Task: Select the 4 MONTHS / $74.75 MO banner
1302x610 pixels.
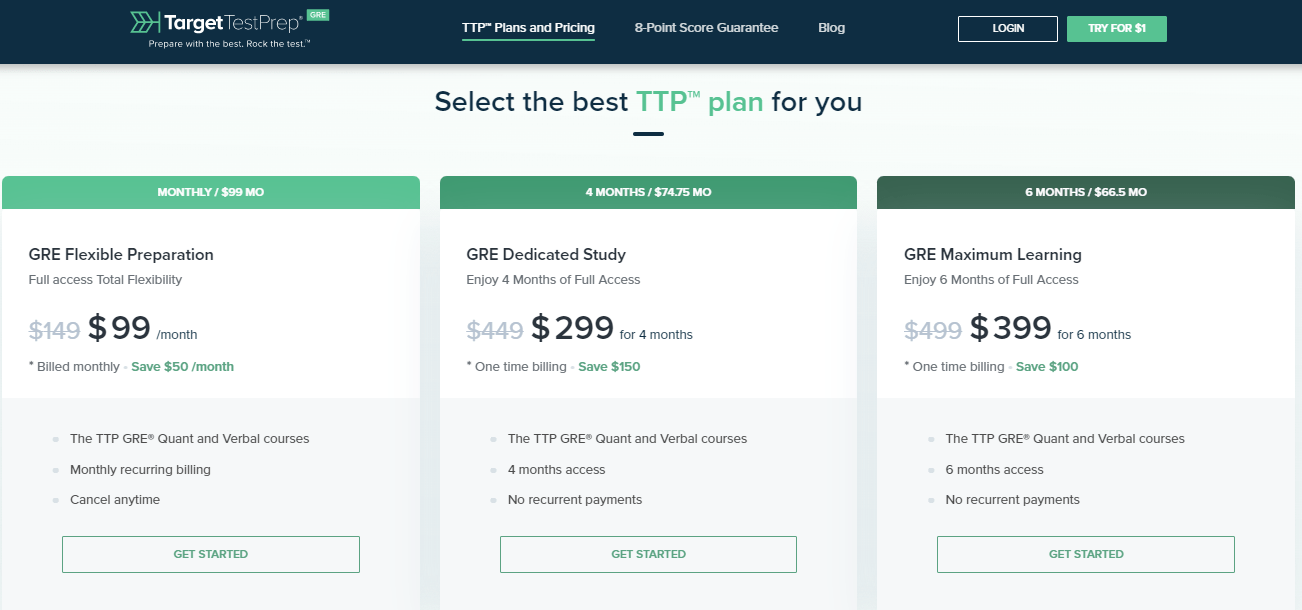Action: [x=648, y=192]
